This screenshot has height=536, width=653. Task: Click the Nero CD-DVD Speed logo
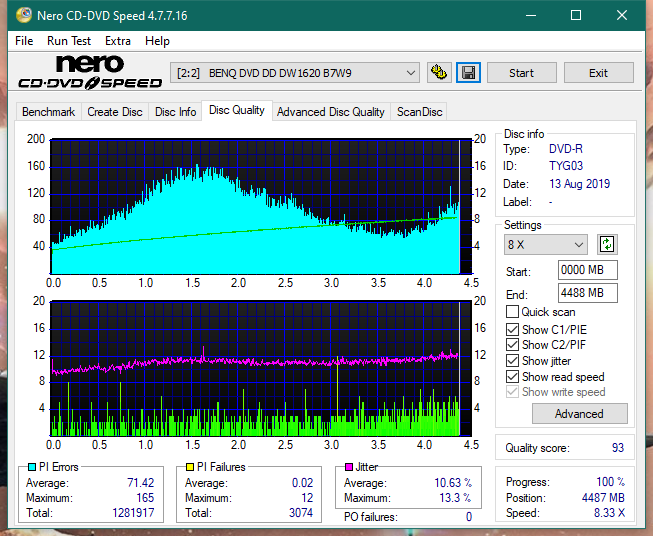point(90,73)
